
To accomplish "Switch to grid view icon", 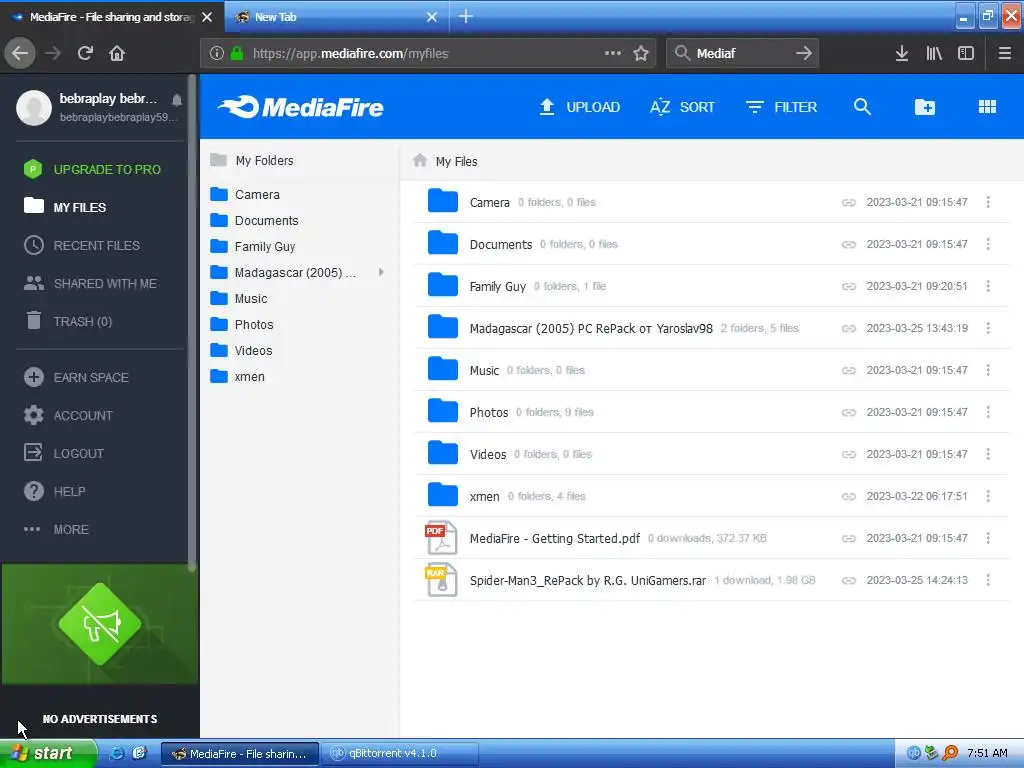I will click(x=987, y=107).
